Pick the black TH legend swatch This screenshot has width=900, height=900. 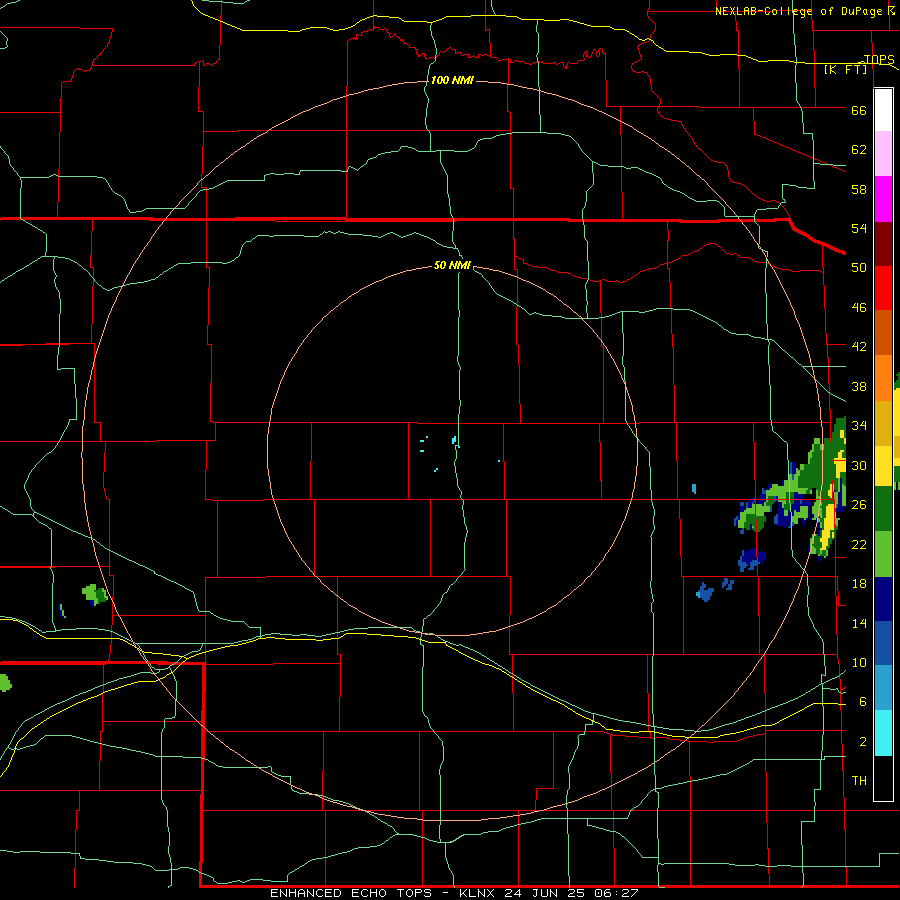coord(883,778)
